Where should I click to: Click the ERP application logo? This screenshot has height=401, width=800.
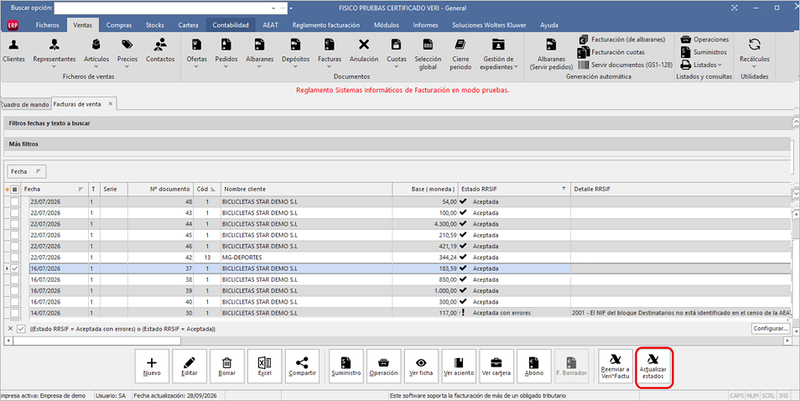tap(13, 25)
